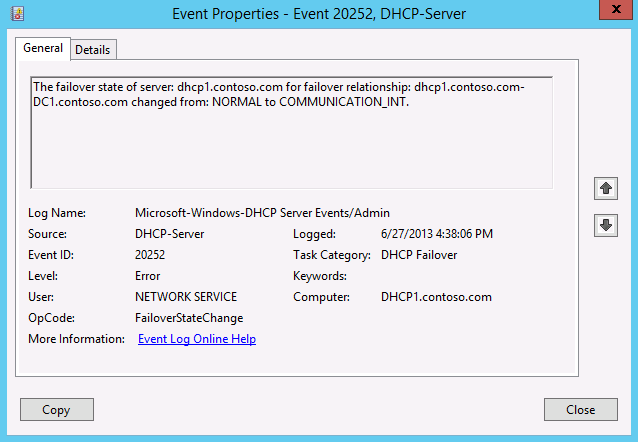Close the Event Properties window with X
The height and width of the screenshot is (442, 638).
pos(616,9)
